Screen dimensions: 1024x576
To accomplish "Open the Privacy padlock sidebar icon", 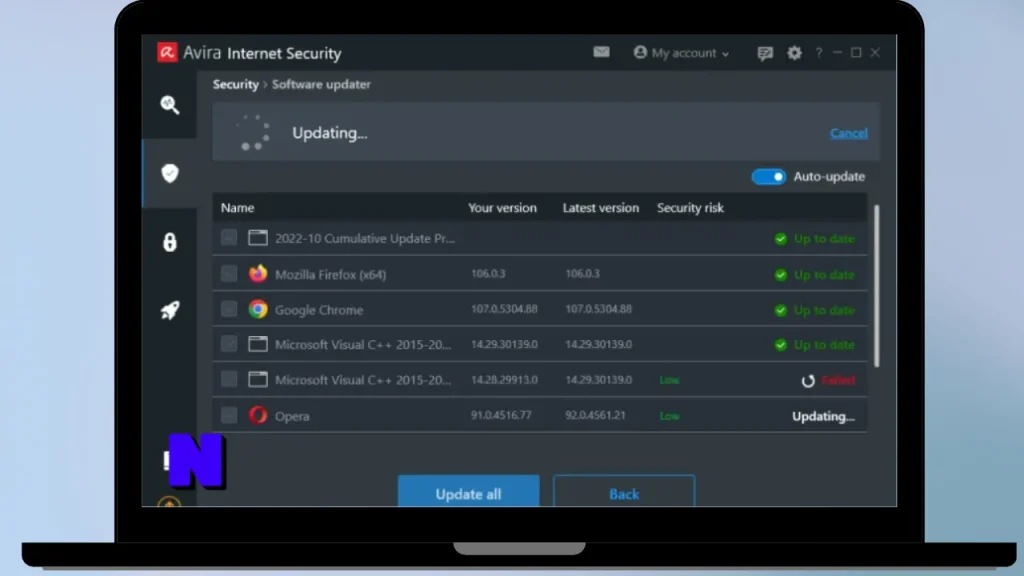I will tap(170, 242).
